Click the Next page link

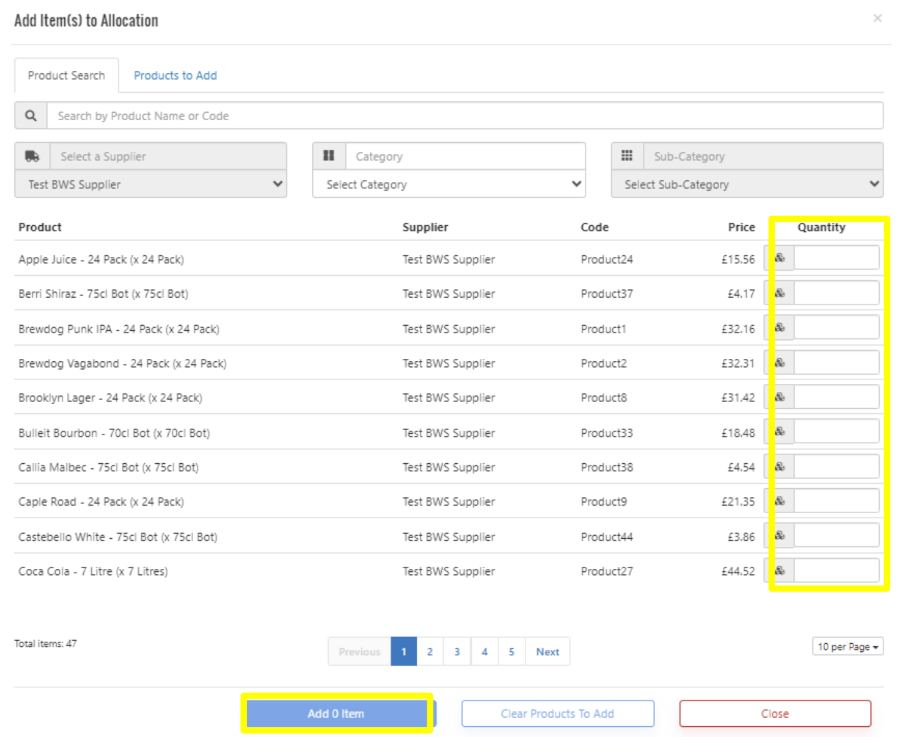click(547, 652)
